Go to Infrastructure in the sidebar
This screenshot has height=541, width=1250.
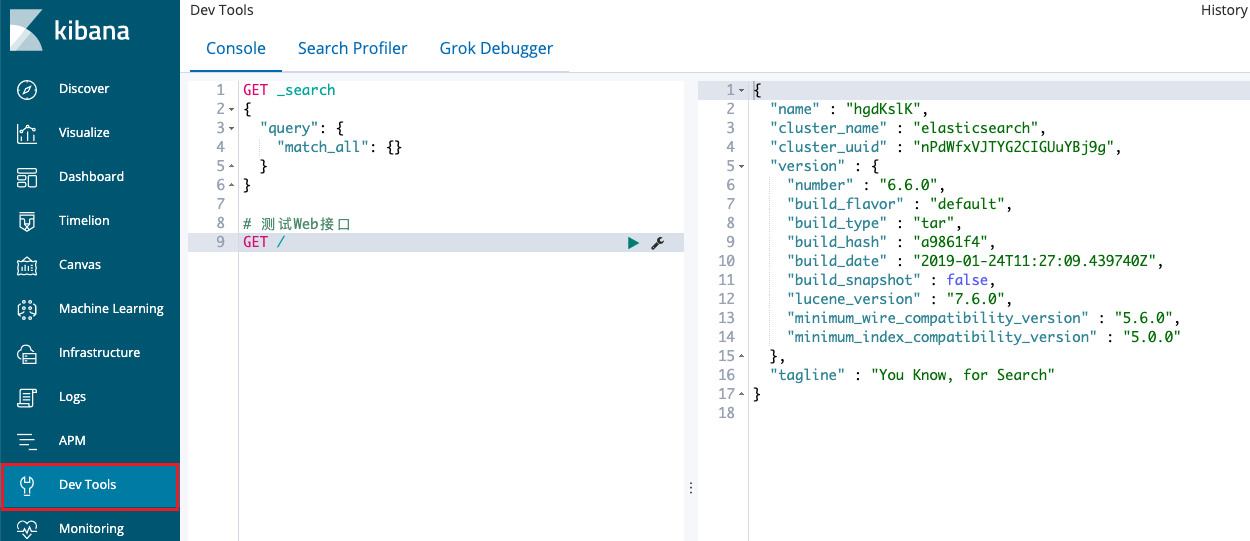(x=99, y=353)
